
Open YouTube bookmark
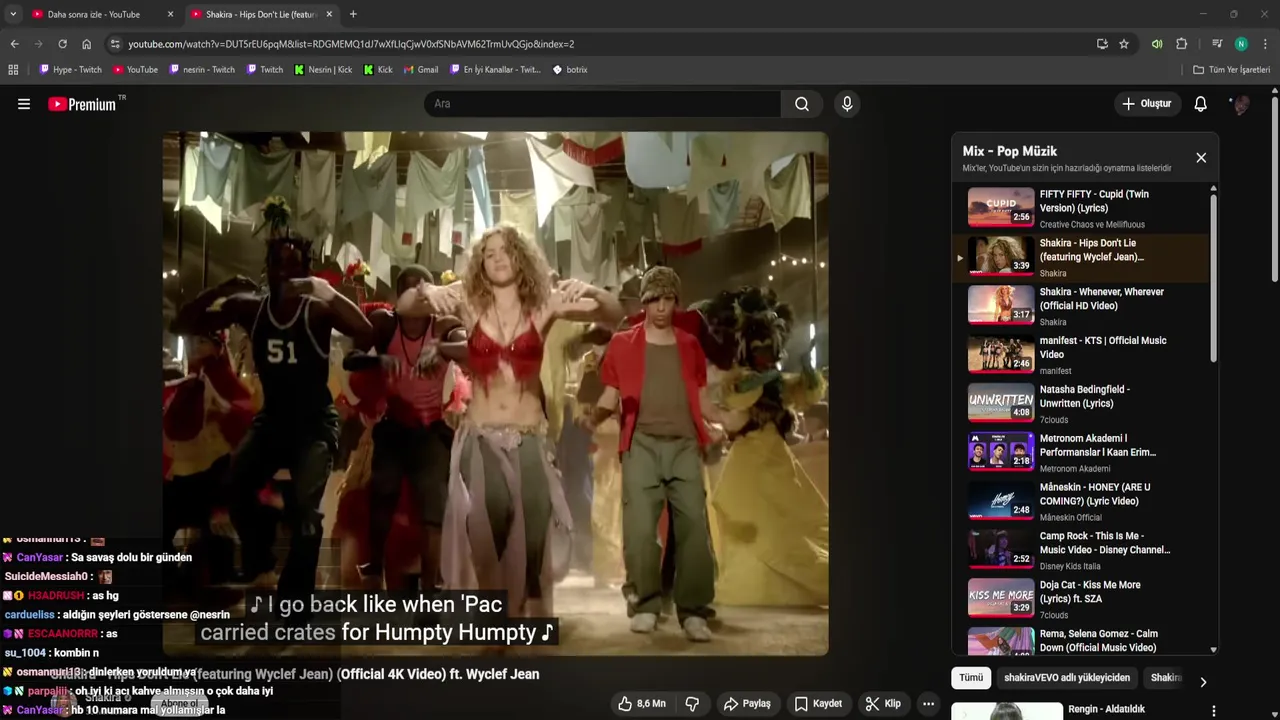click(x=135, y=70)
